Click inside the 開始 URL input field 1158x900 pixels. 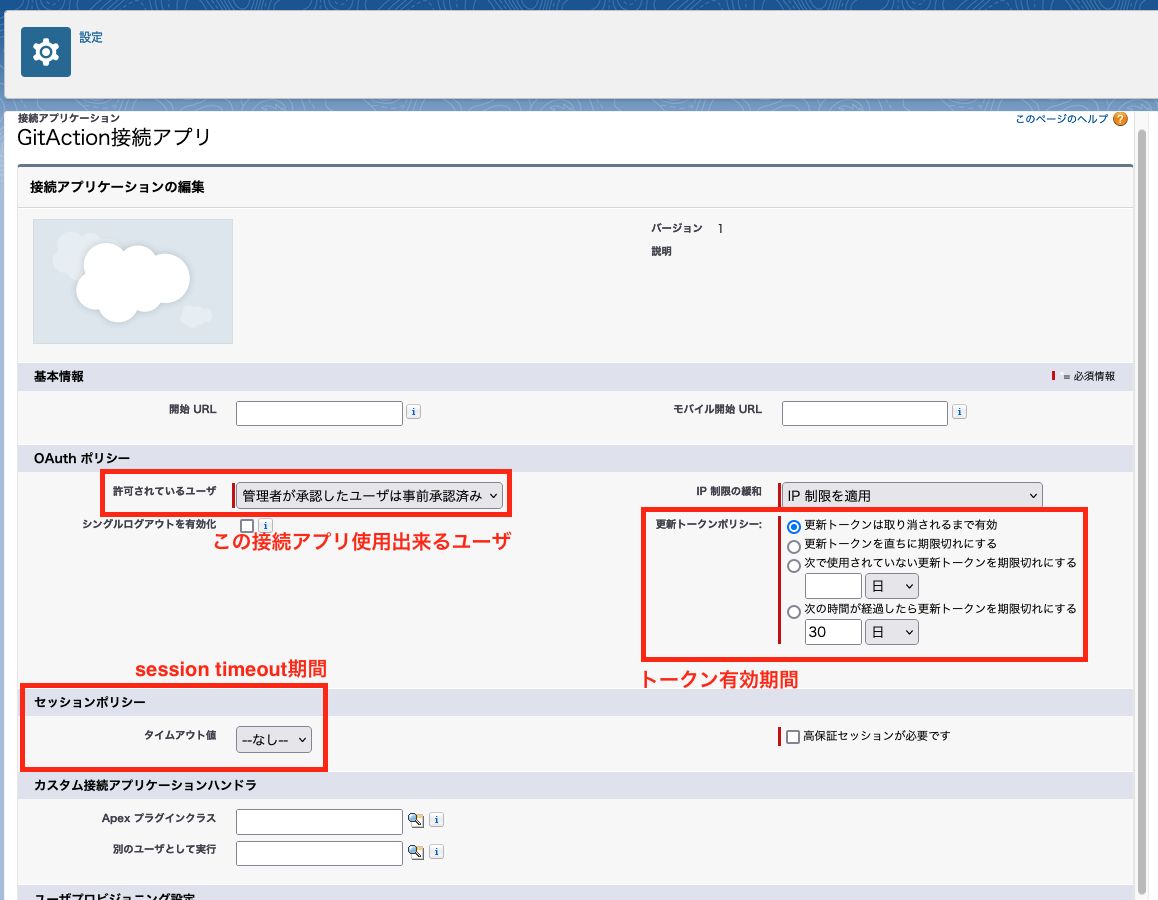(319, 412)
